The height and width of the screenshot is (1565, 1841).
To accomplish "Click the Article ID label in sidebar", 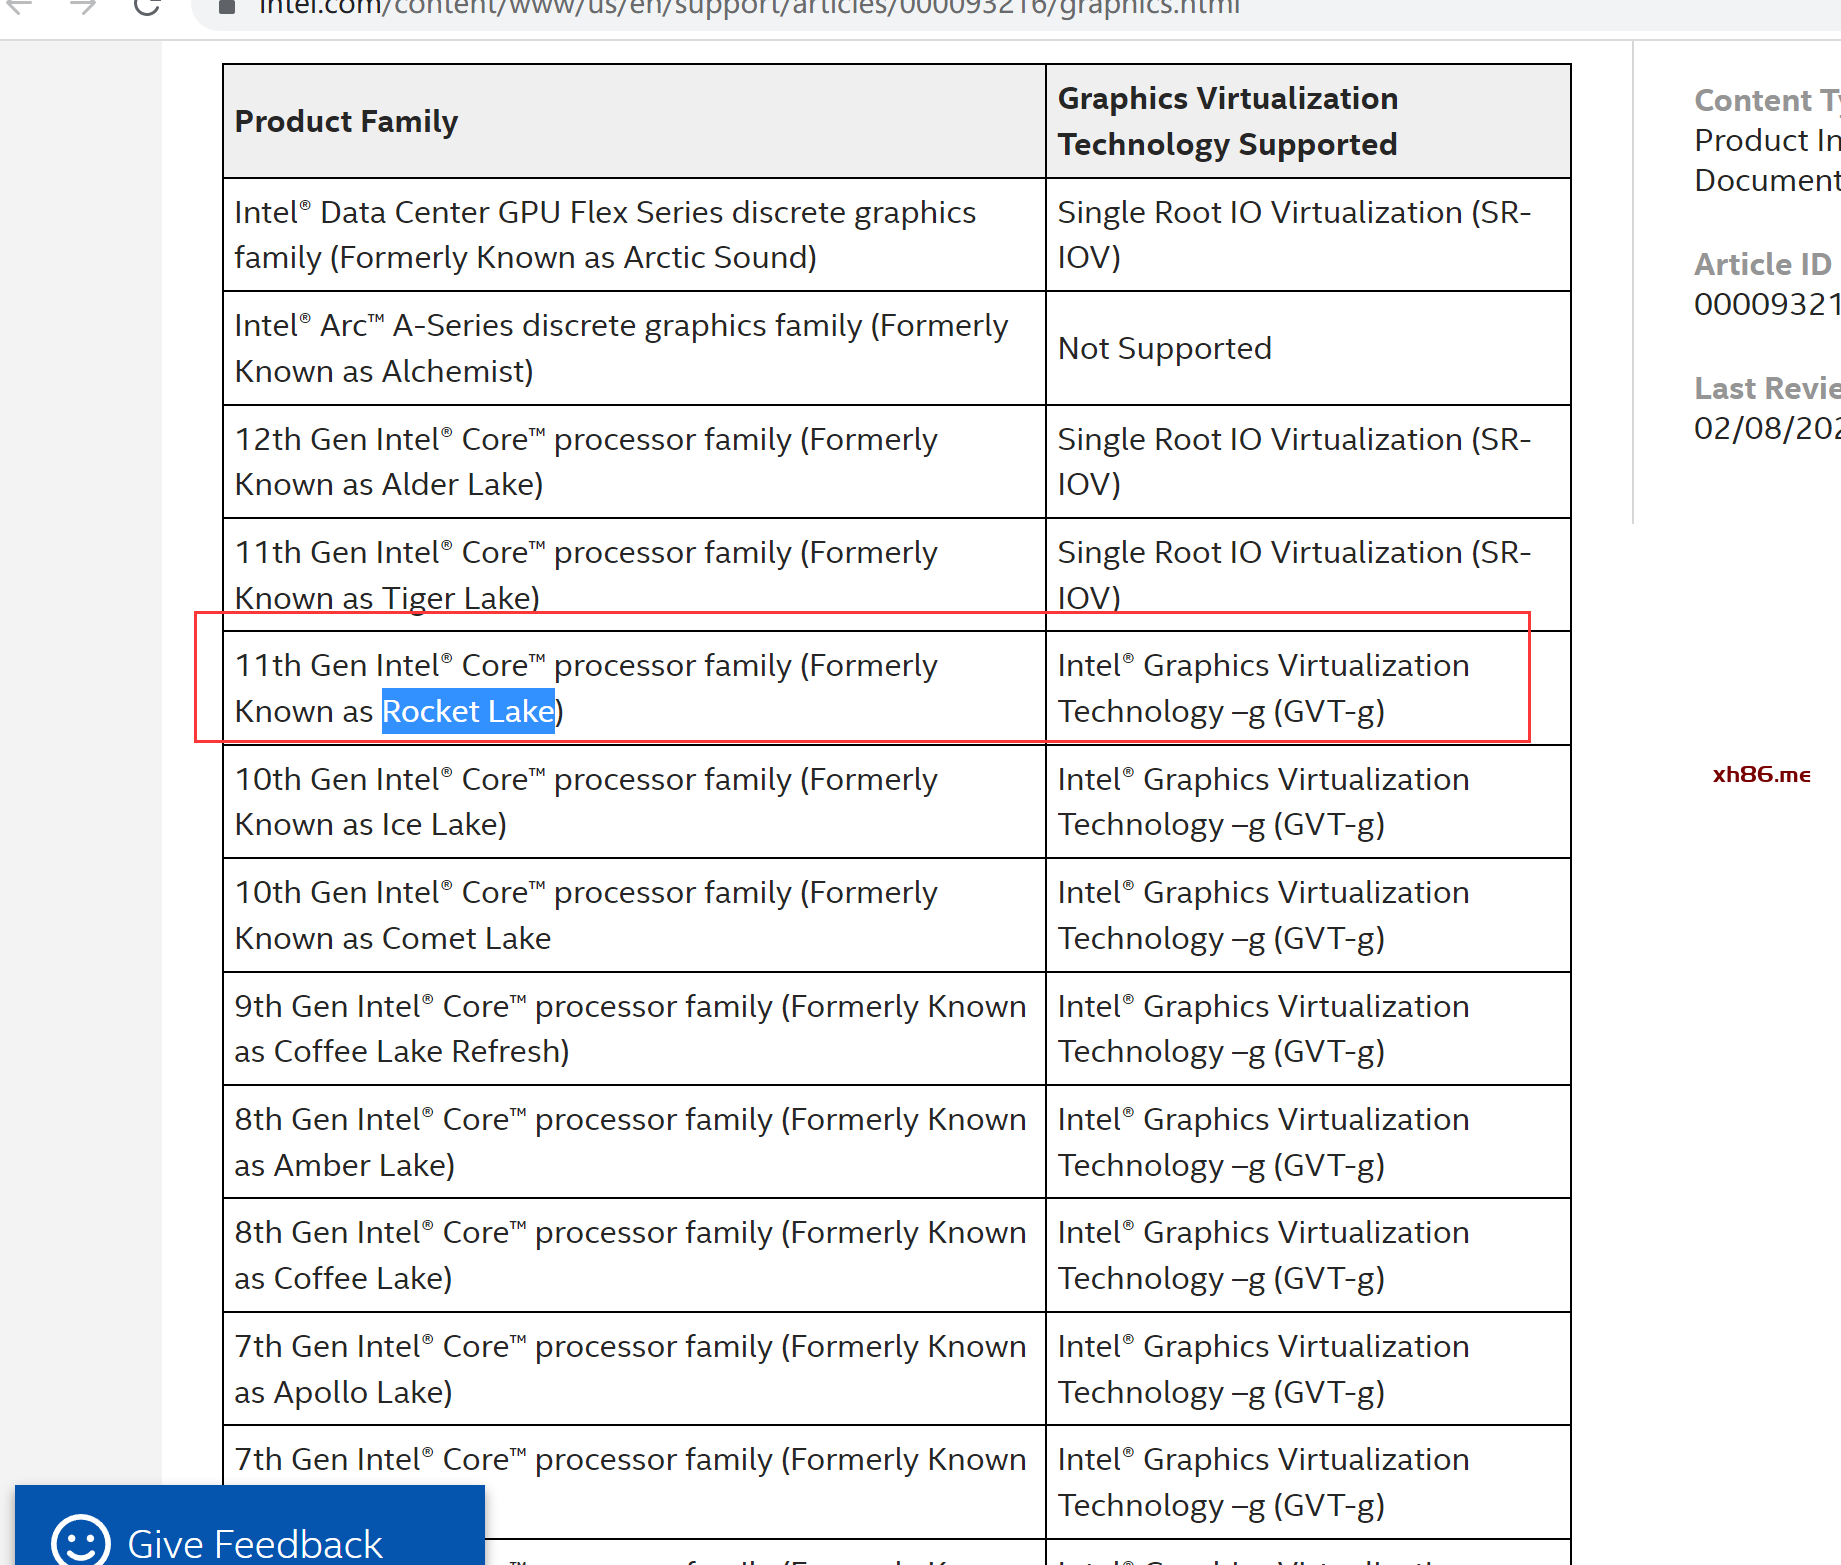I will click(1762, 264).
